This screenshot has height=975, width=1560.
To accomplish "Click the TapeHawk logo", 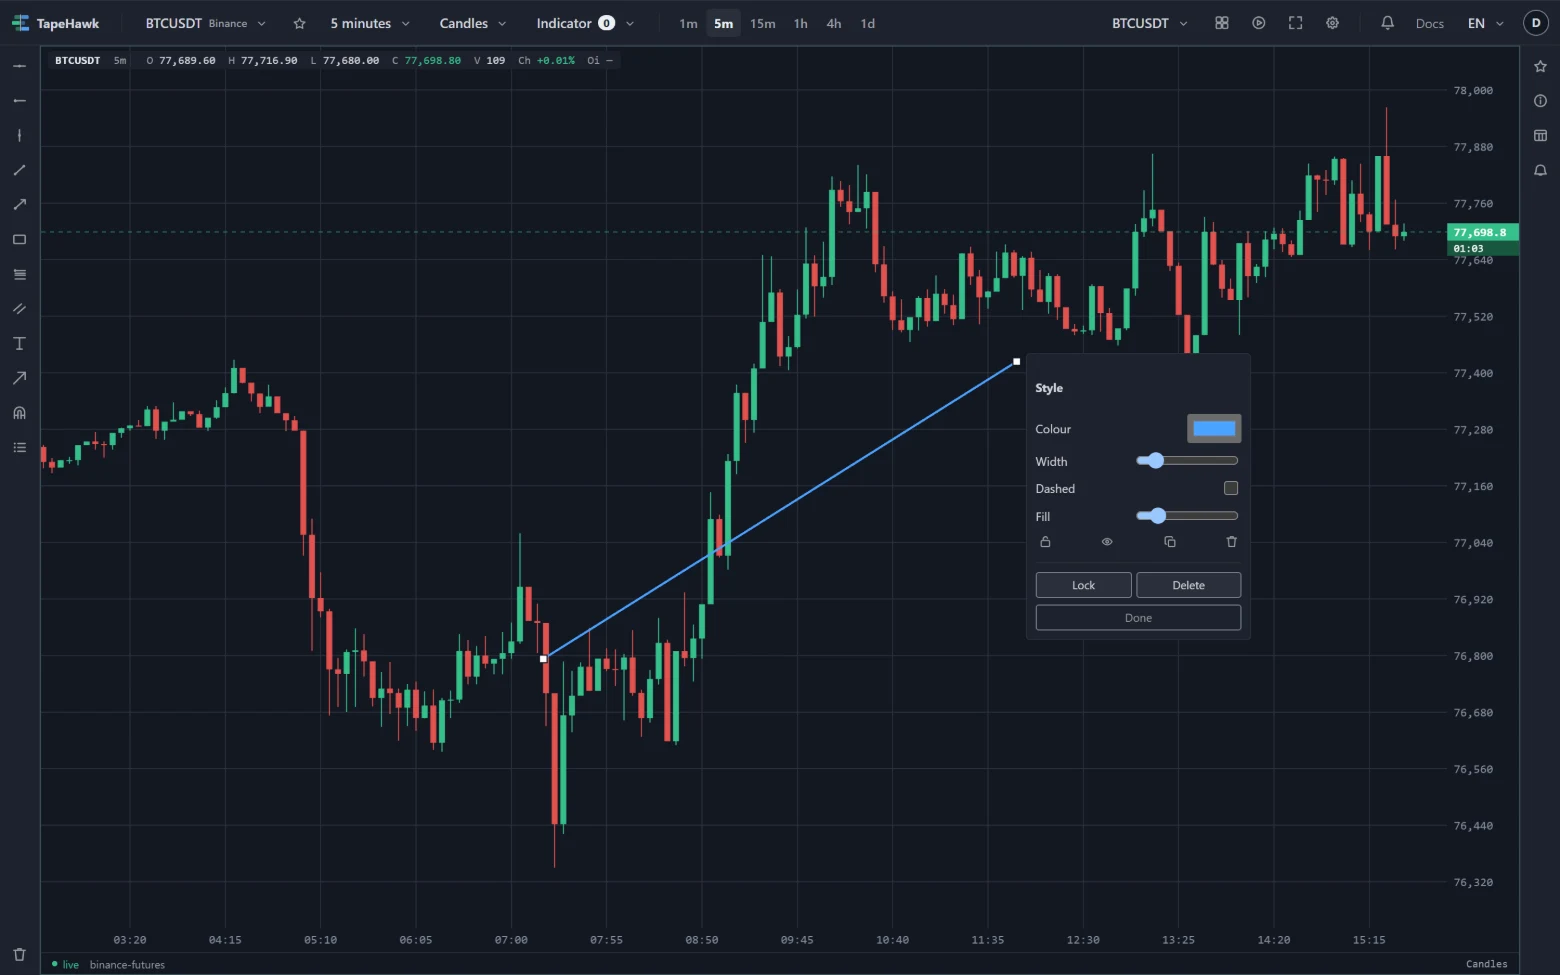I will [56, 23].
